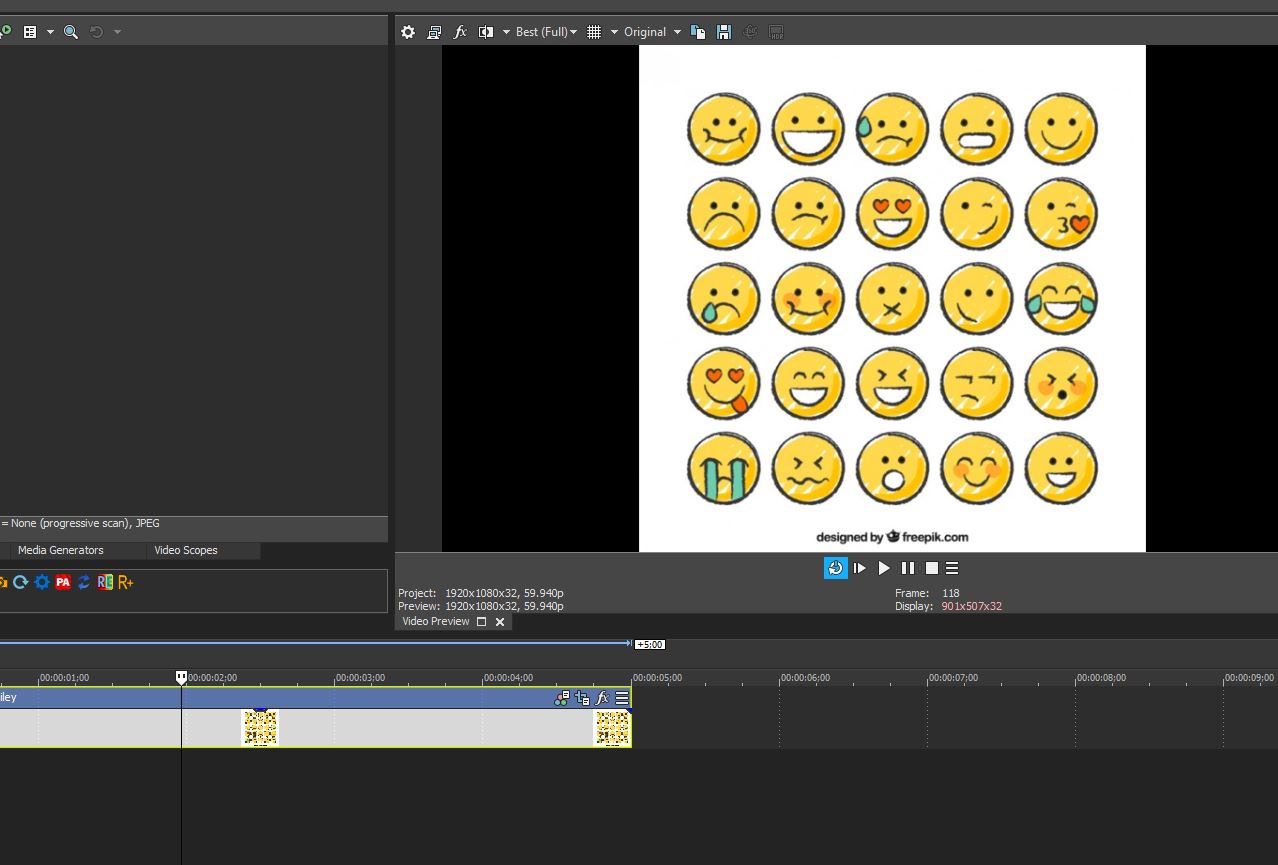Click the media search magnifier icon
Viewport: 1278px width, 865px height.
pyautogui.click(x=71, y=32)
